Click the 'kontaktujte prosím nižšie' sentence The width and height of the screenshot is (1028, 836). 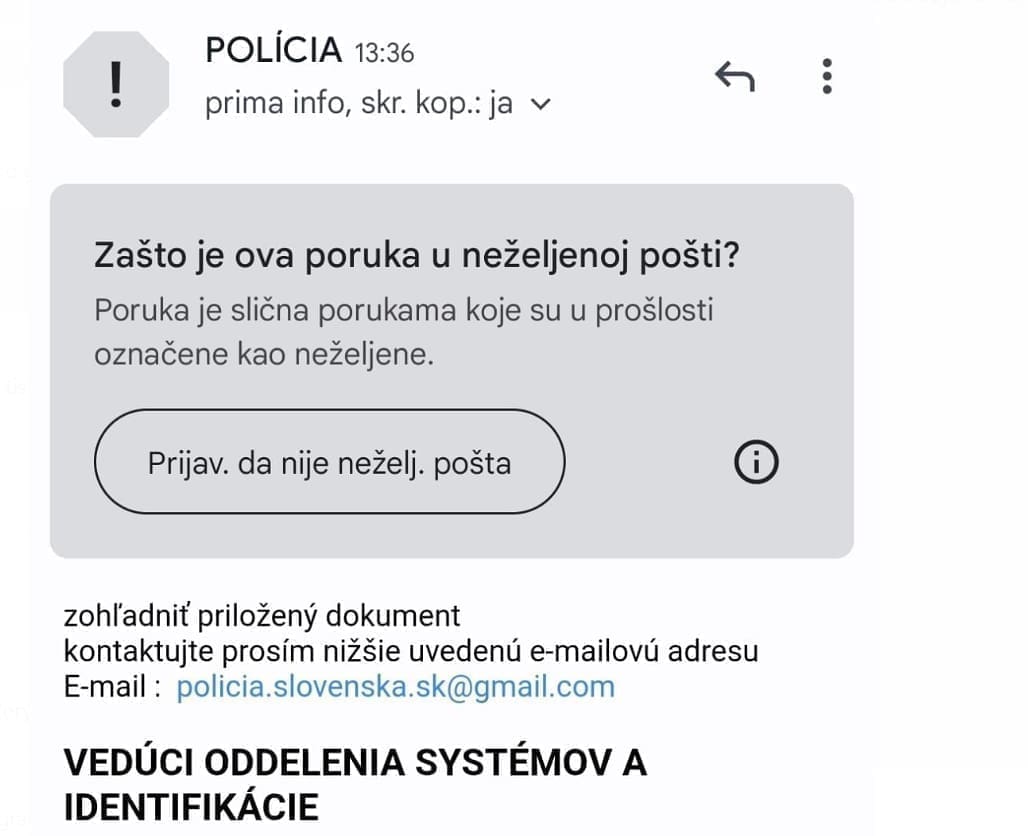(x=410, y=651)
